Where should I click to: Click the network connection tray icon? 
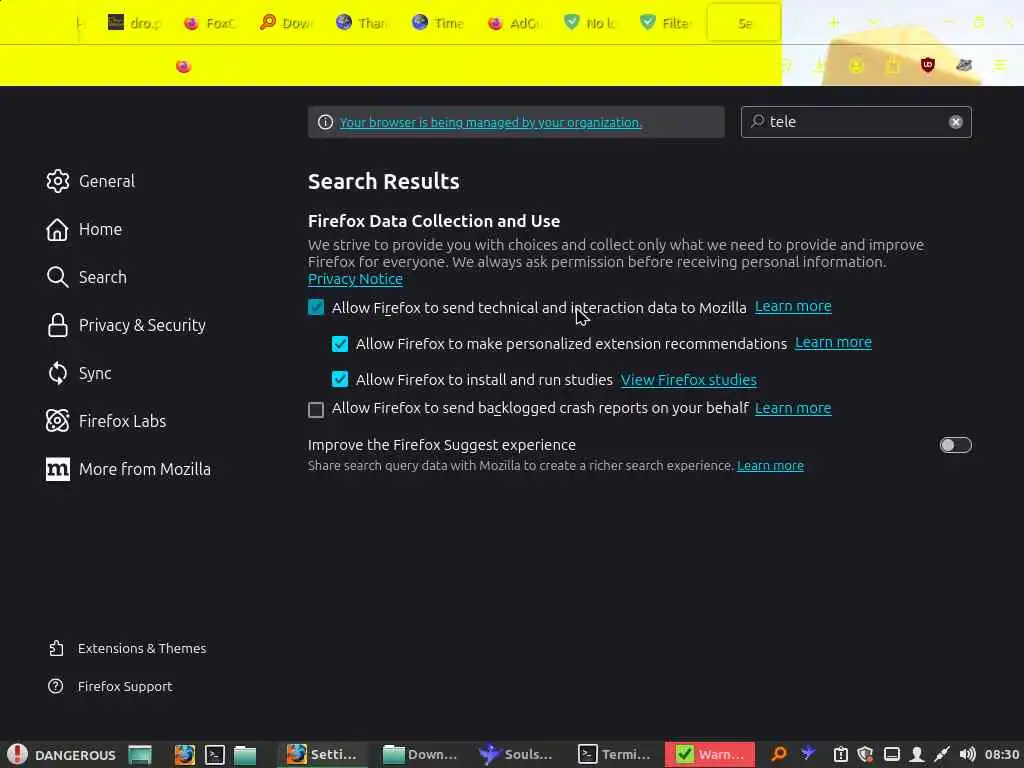pos(942,754)
